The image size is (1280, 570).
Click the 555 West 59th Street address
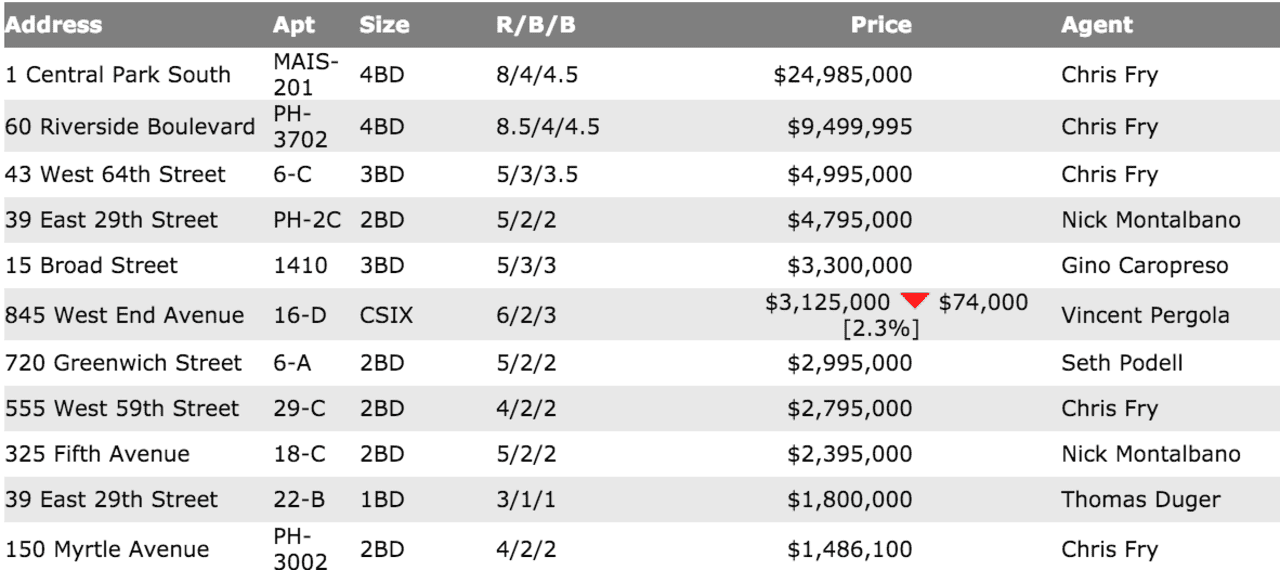(x=122, y=409)
